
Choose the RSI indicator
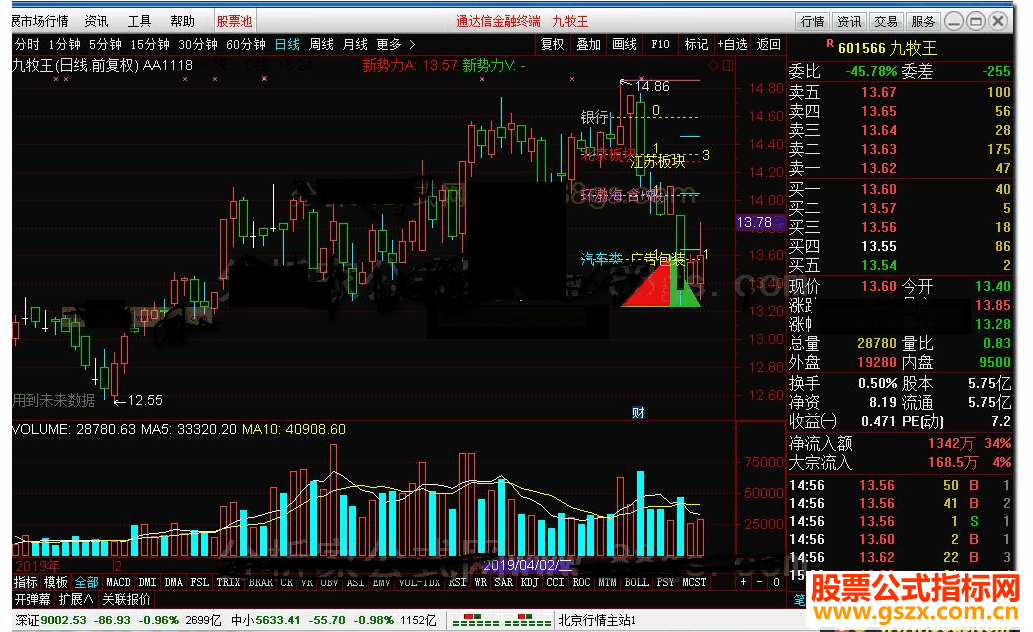457,582
